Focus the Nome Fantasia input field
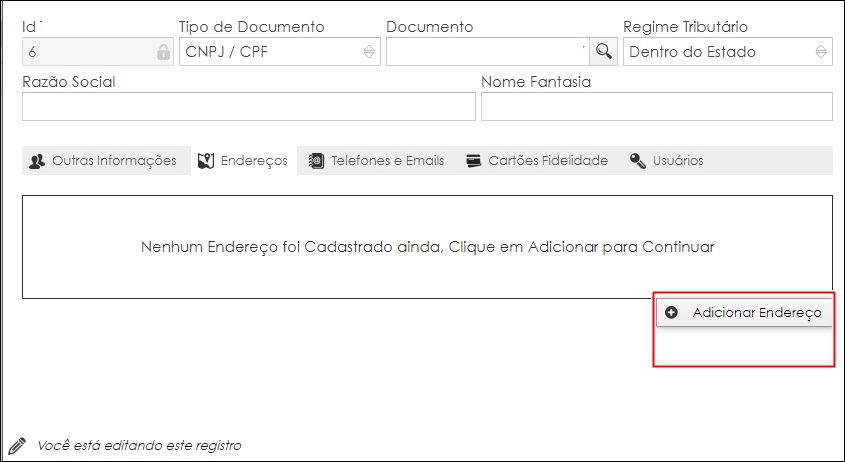 (657, 107)
